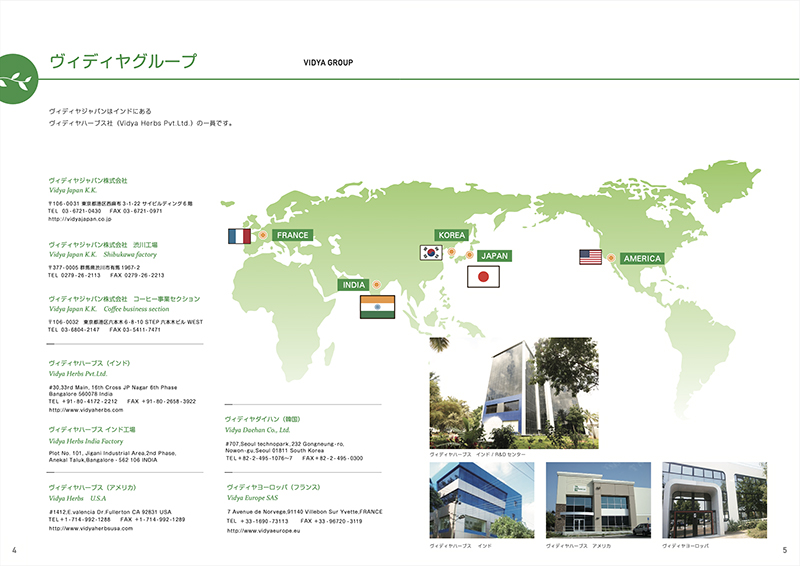This screenshot has height=566, width=800.
Task: Click the South Korean flag icon
Action: pos(430,253)
